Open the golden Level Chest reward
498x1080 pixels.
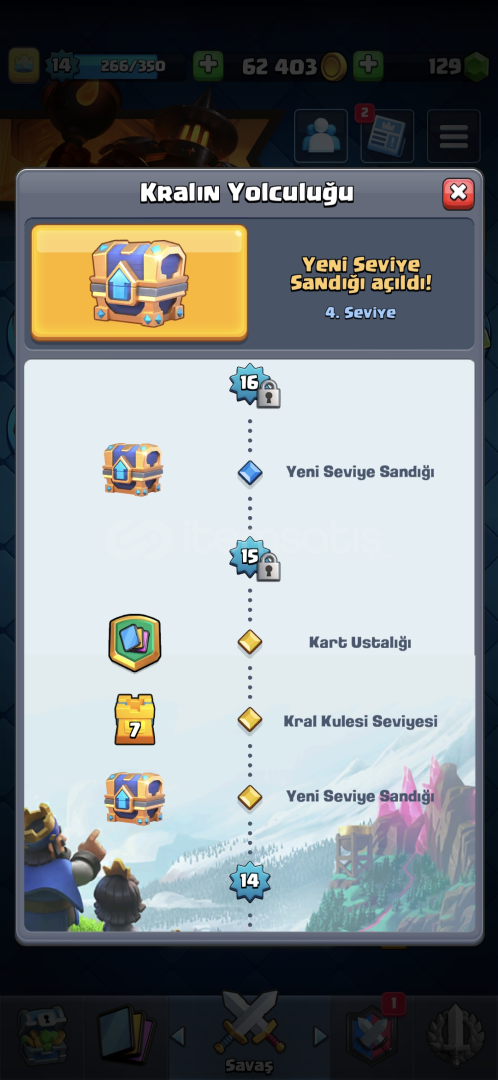(139, 283)
